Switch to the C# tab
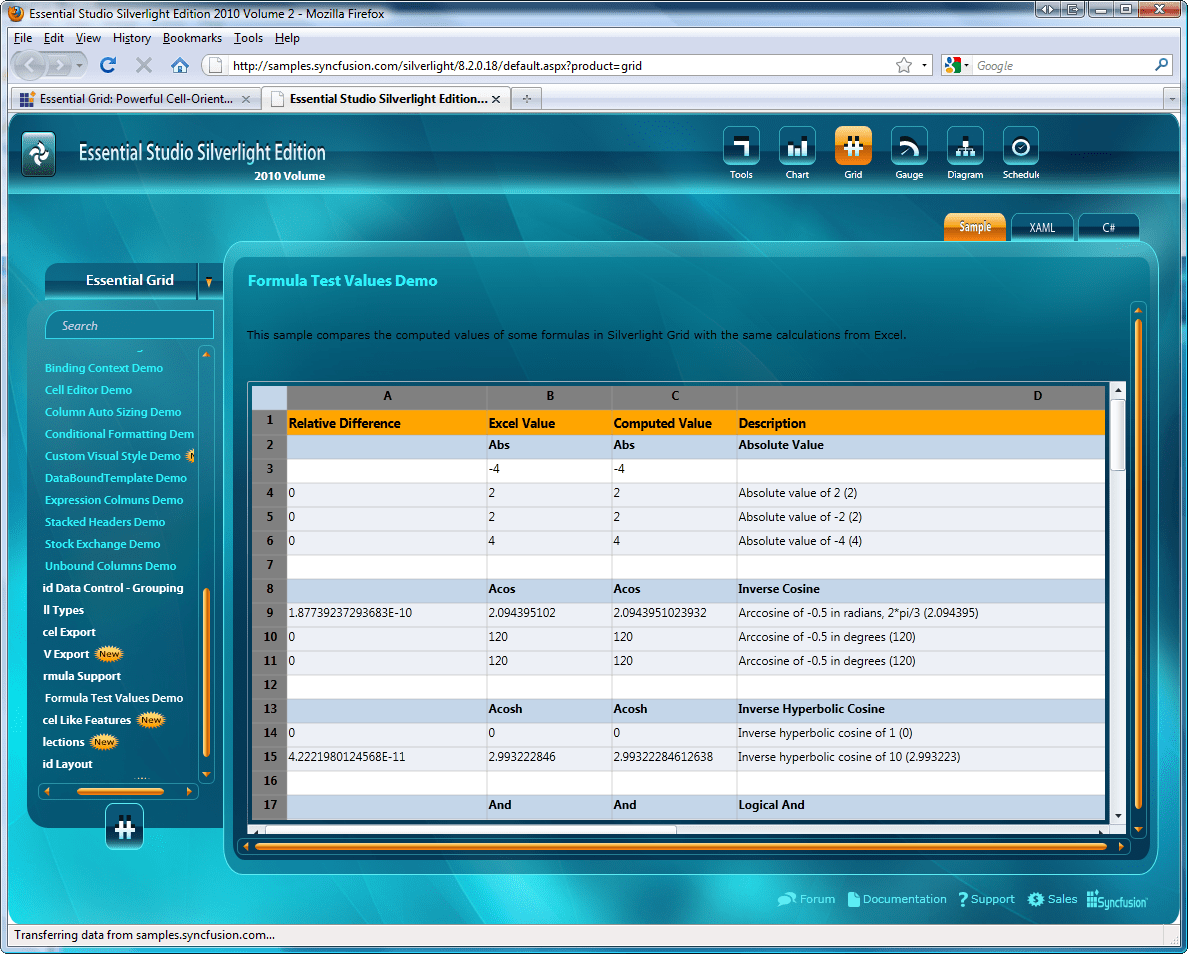The width and height of the screenshot is (1188, 954). (x=1108, y=227)
